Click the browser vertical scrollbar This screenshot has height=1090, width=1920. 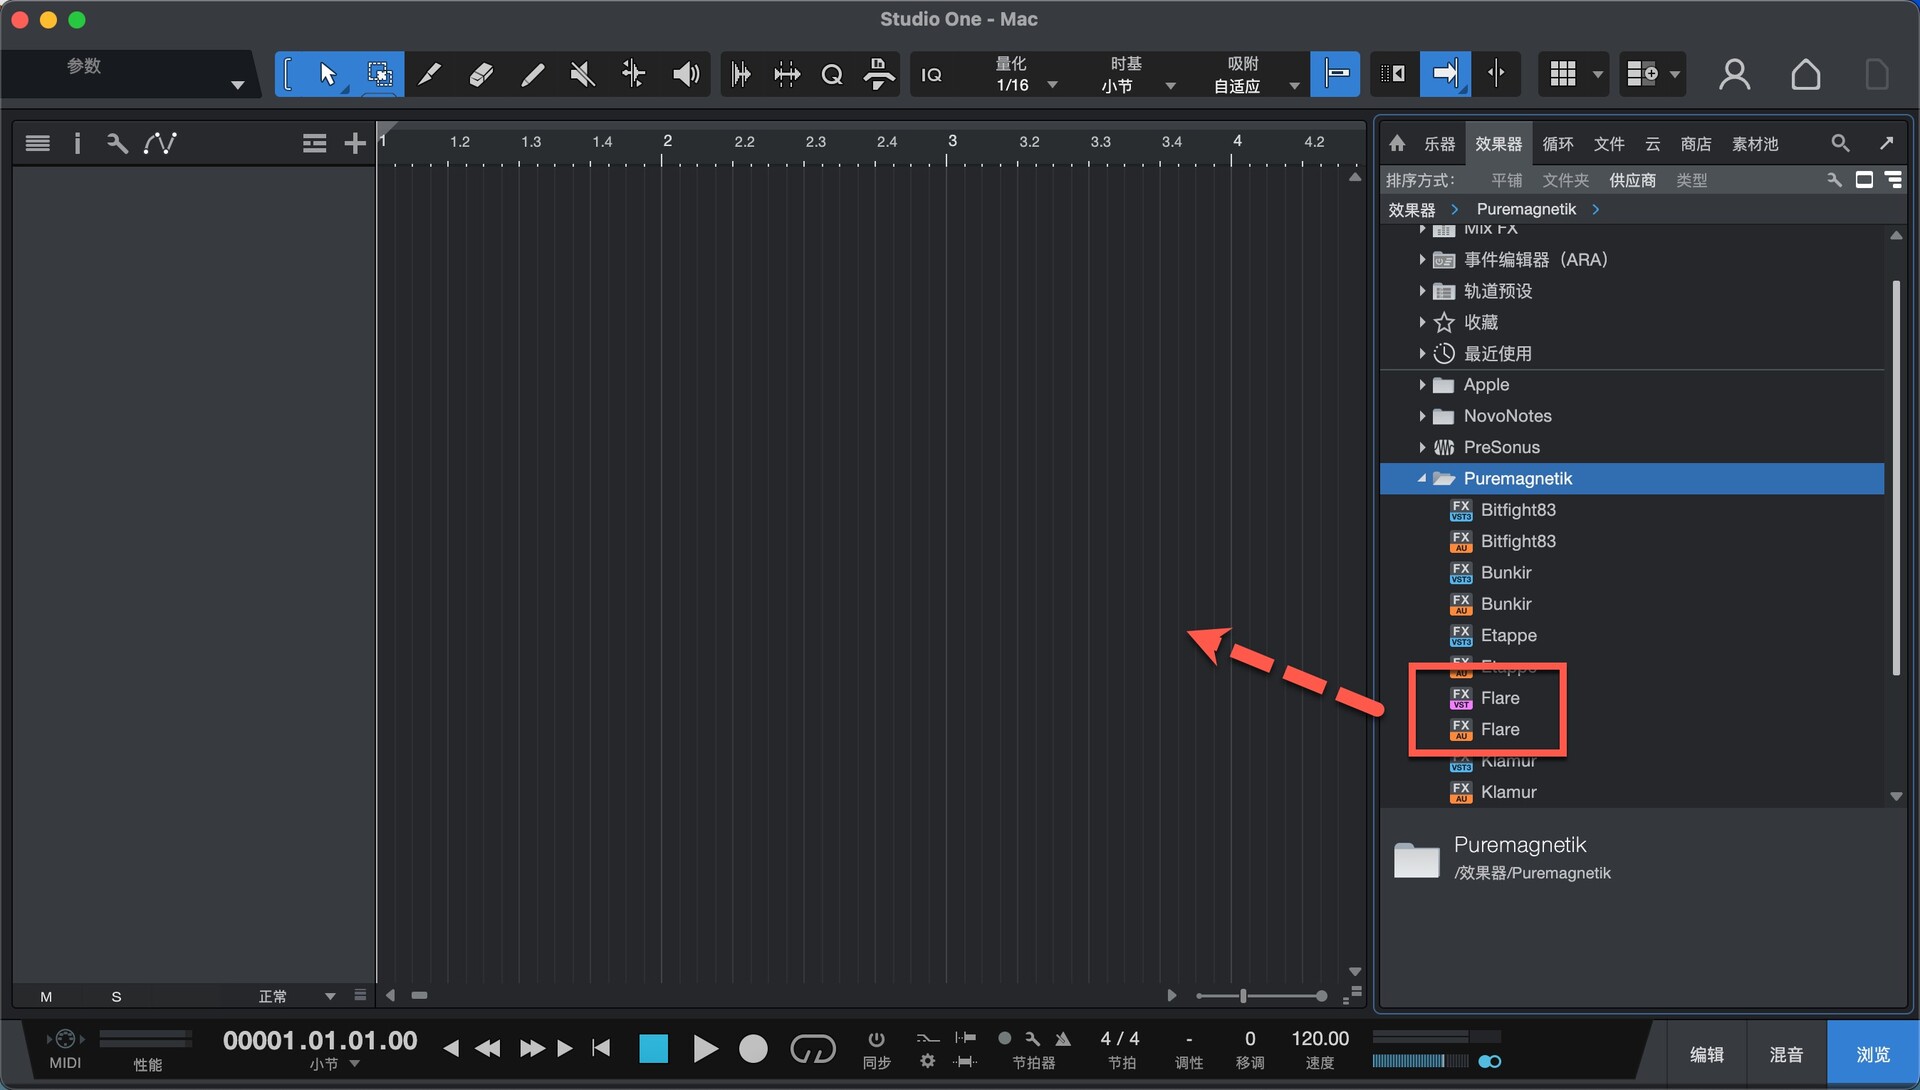pyautogui.click(x=1896, y=478)
